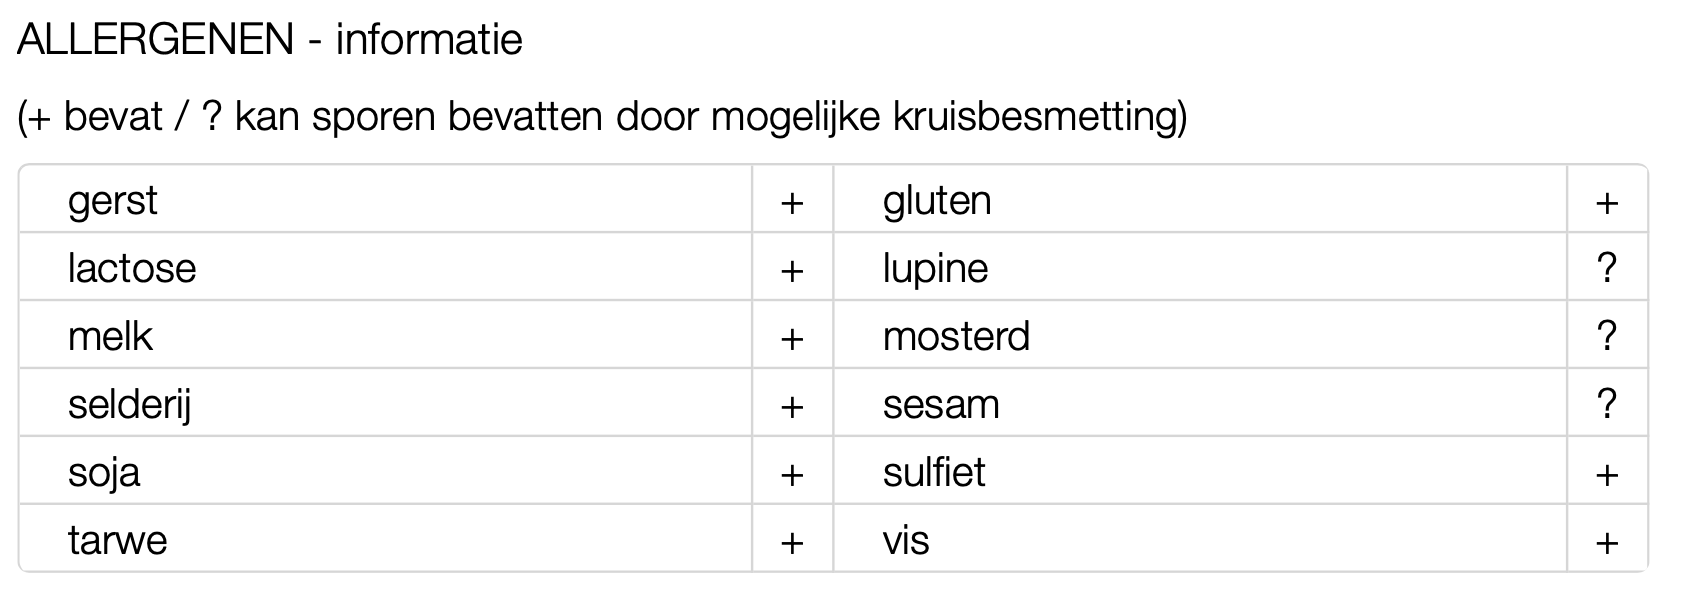The height and width of the screenshot is (592, 1686).
Task: Select the gluten allergen cell
Action: point(937,200)
